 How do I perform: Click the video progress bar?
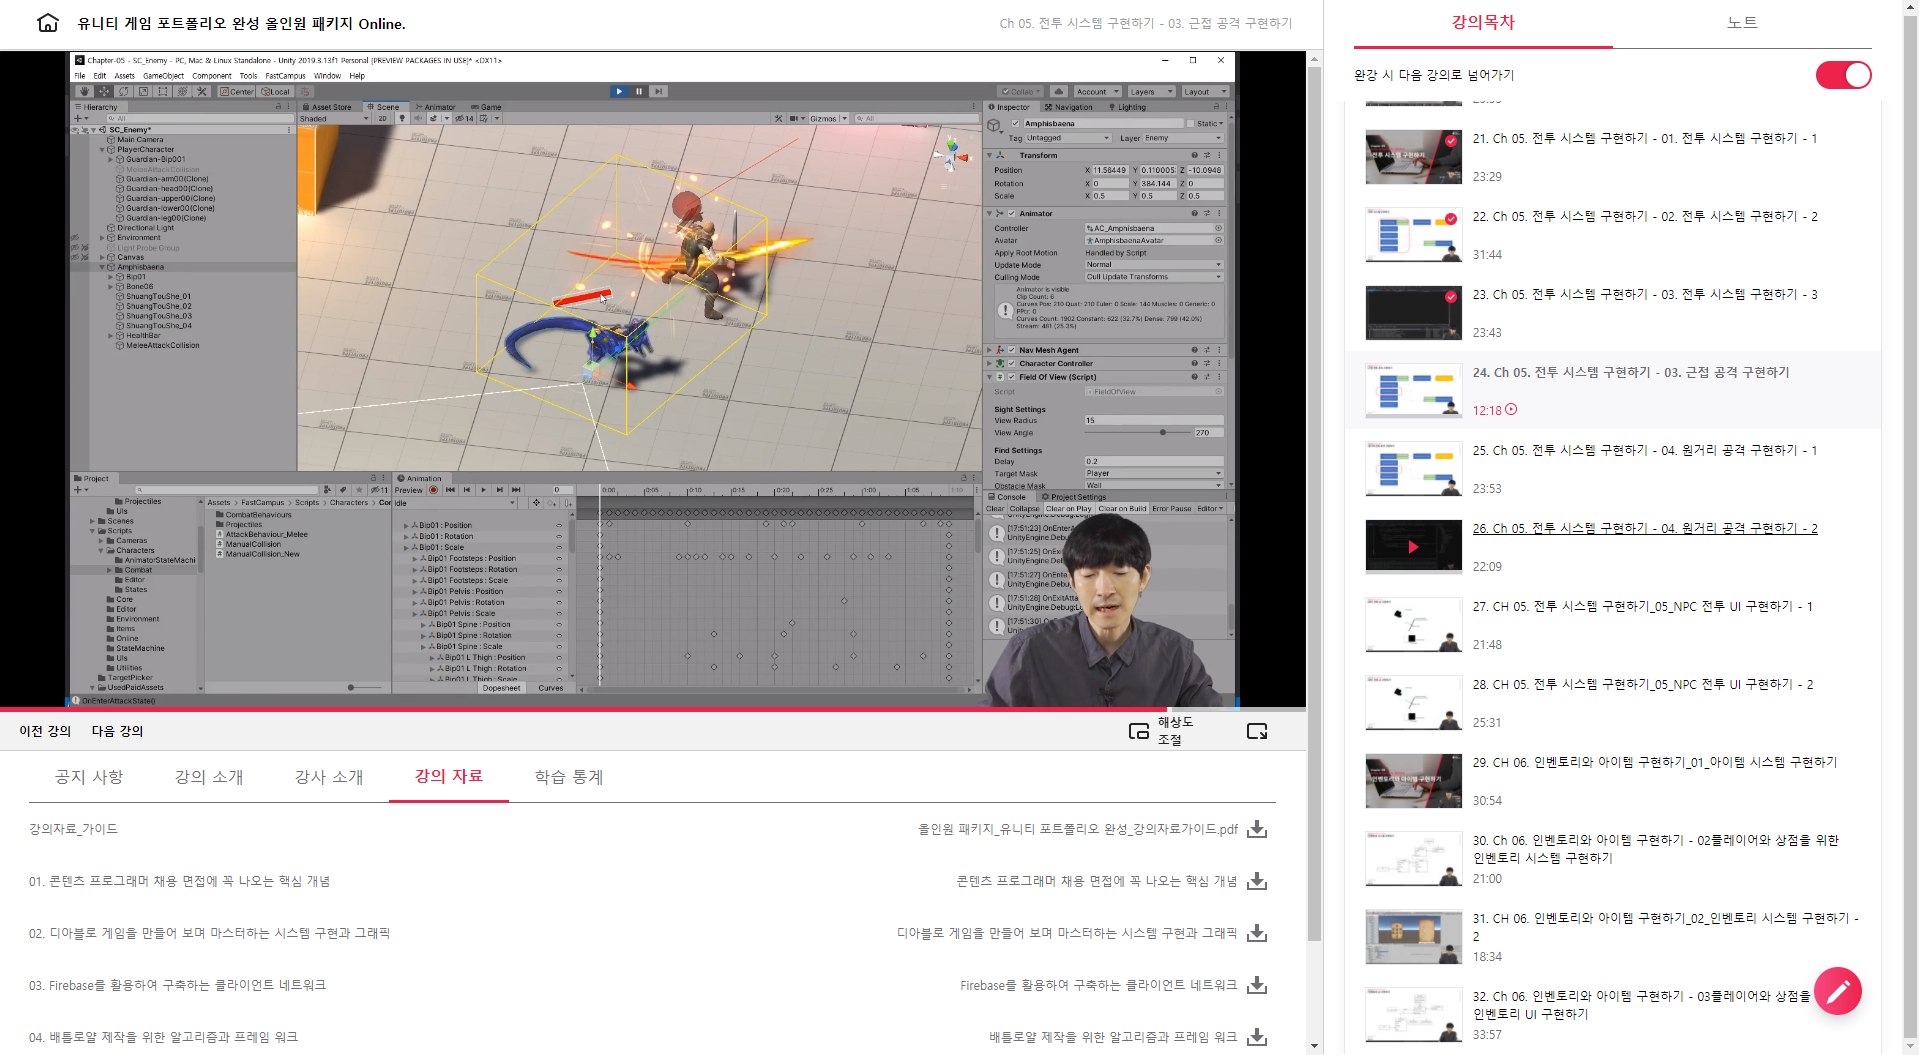pos(653,709)
